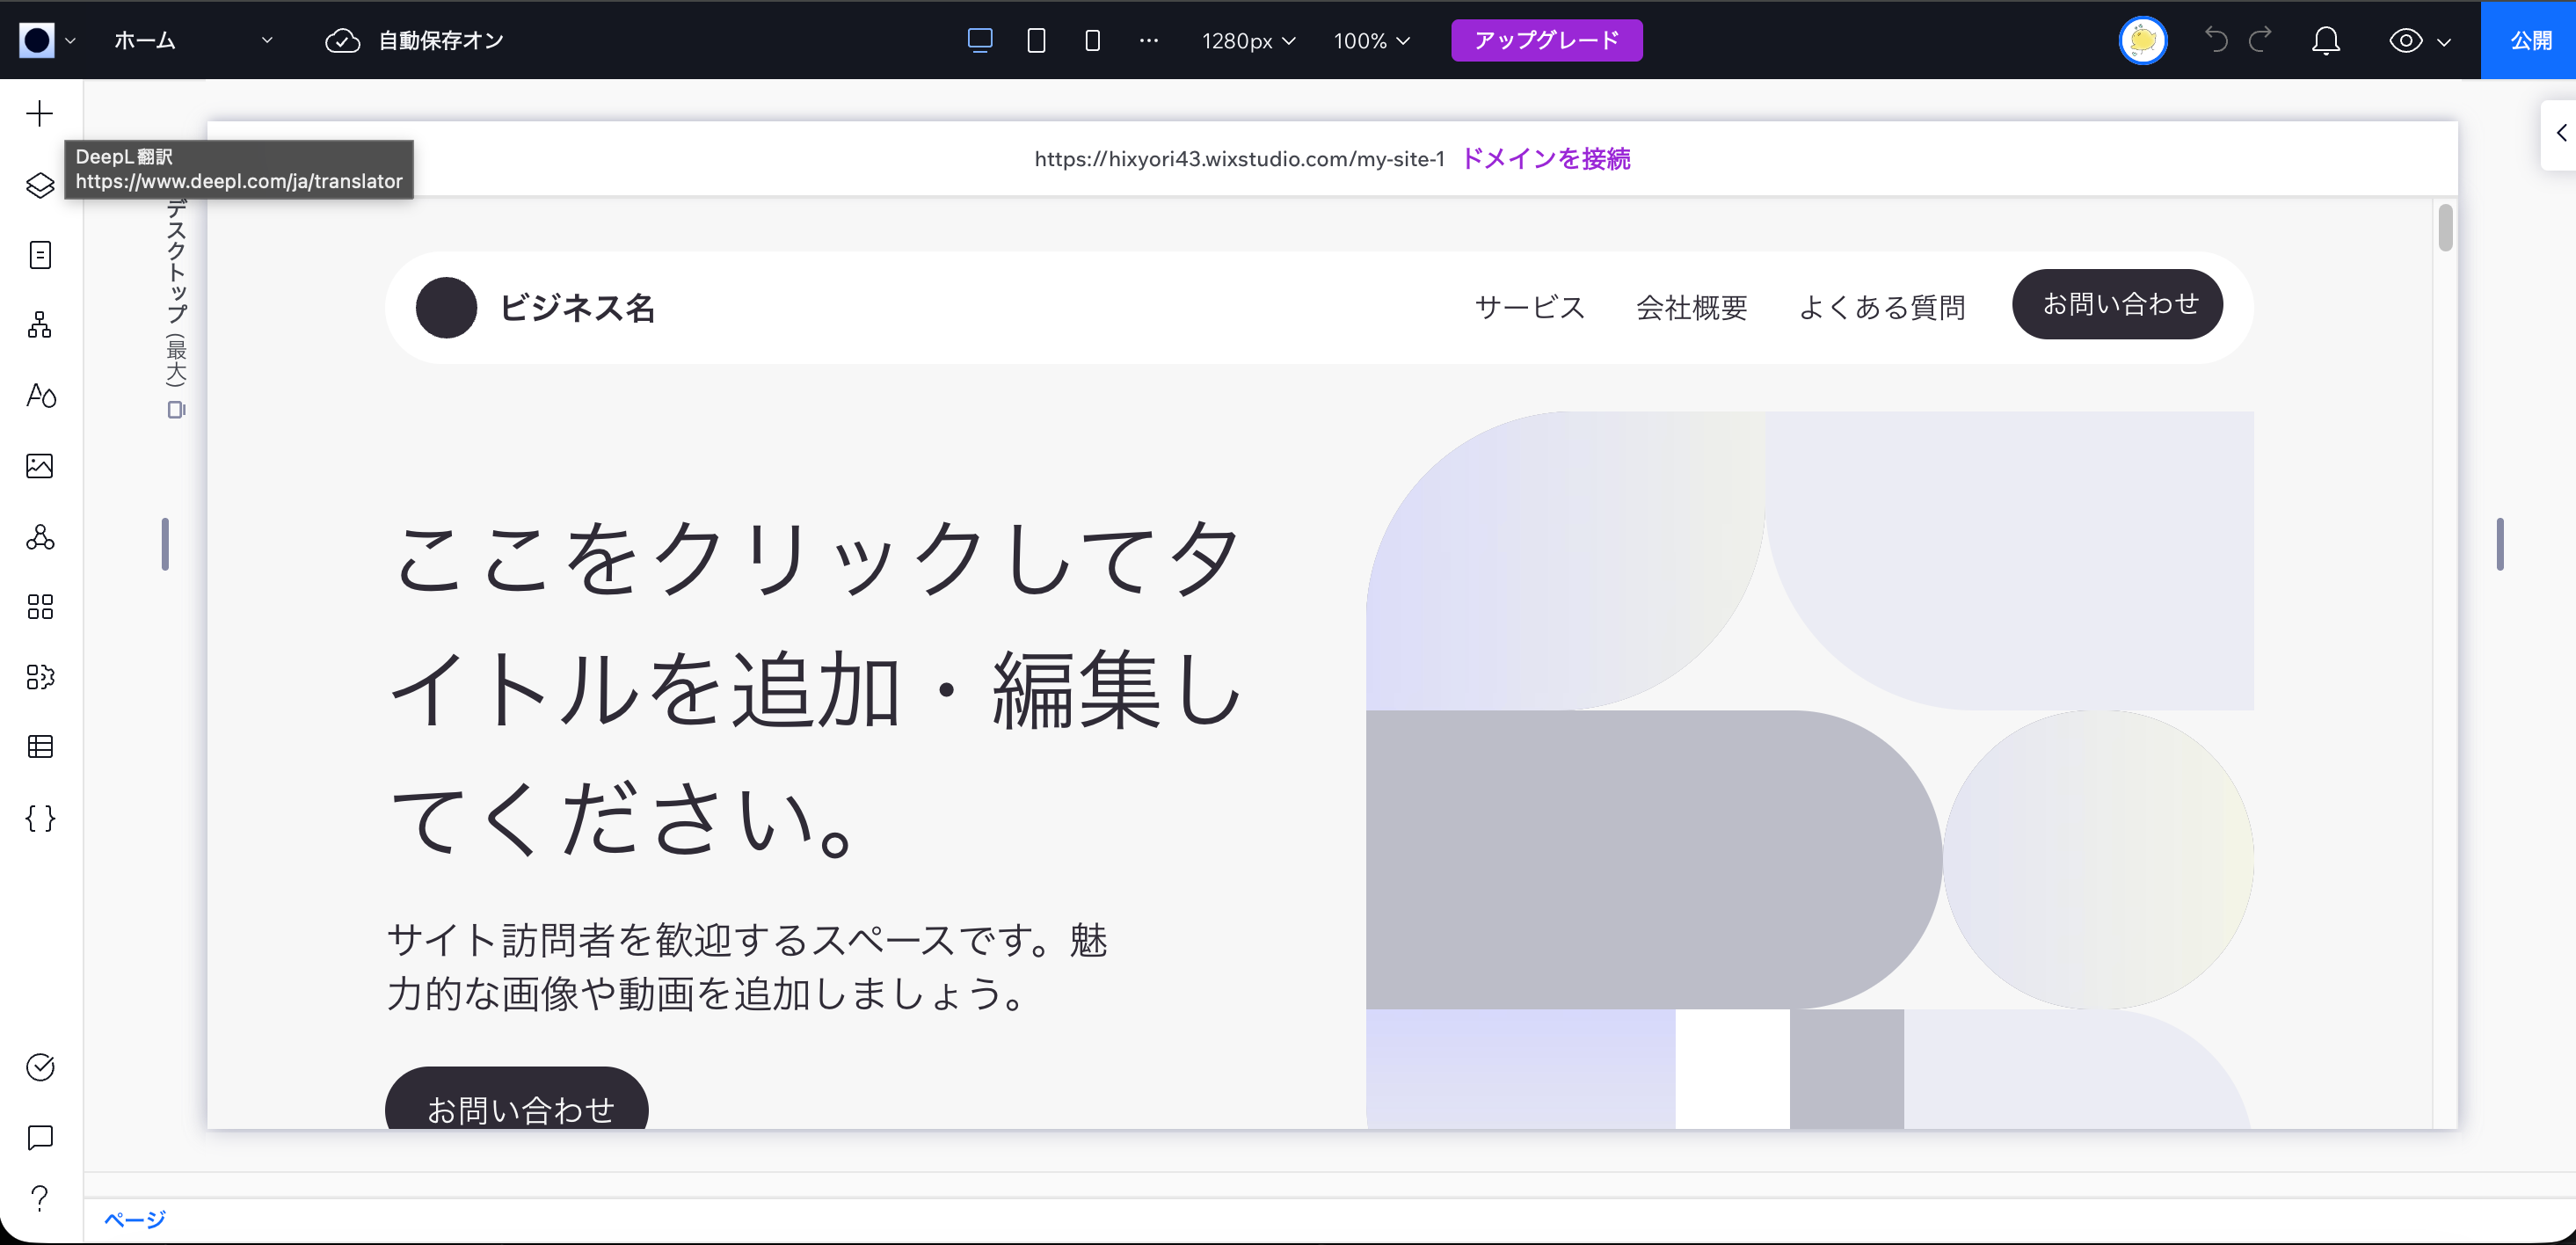Click the canvas vertical scrollbar thumb
Image resolution: width=2576 pixels, height=1245 pixels.
click(2444, 227)
